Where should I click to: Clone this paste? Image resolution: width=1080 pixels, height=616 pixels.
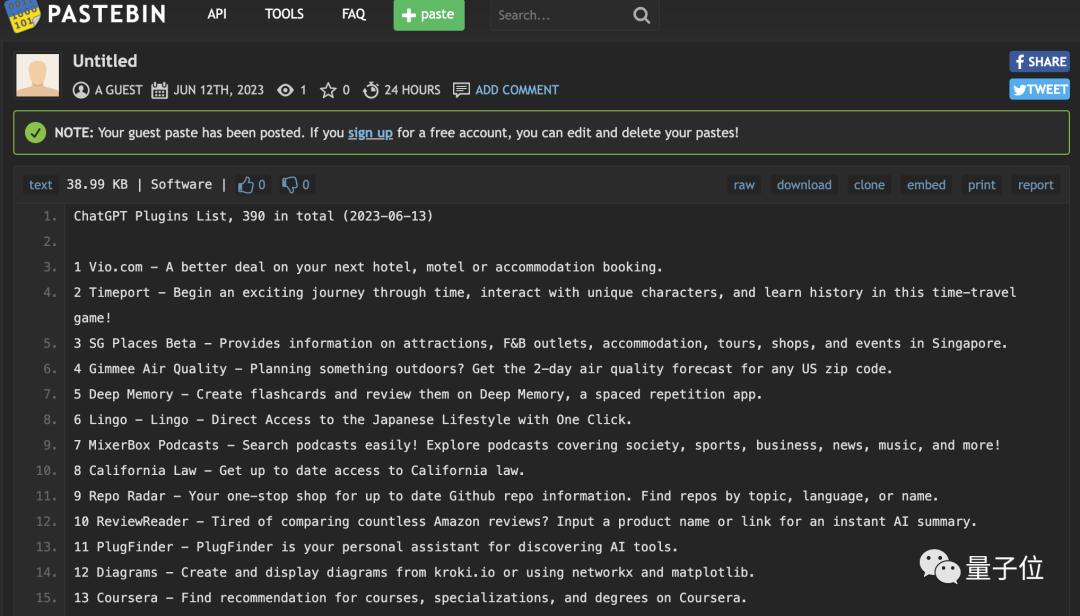click(x=869, y=185)
